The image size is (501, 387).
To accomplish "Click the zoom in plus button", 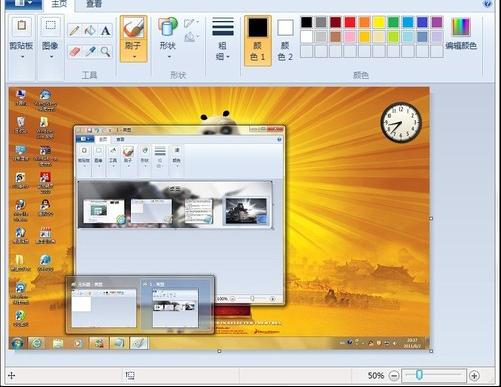I will click(474, 376).
